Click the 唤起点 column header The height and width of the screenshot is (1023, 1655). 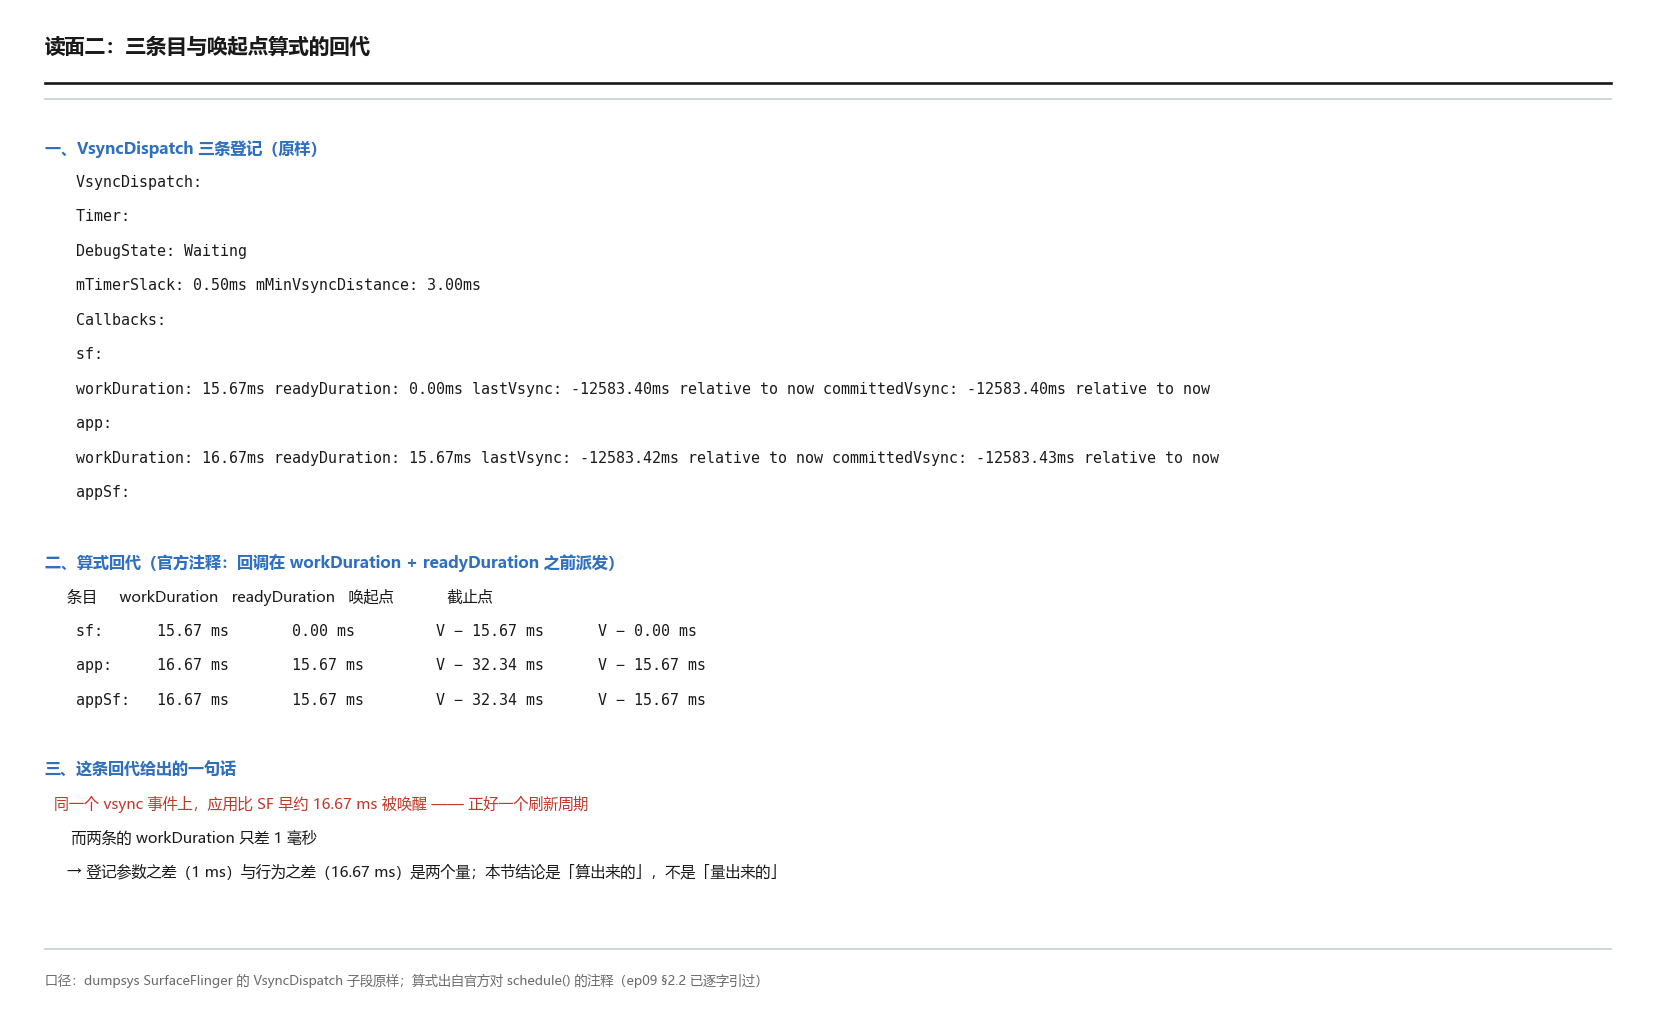pyautogui.click(x=371, y=597)
